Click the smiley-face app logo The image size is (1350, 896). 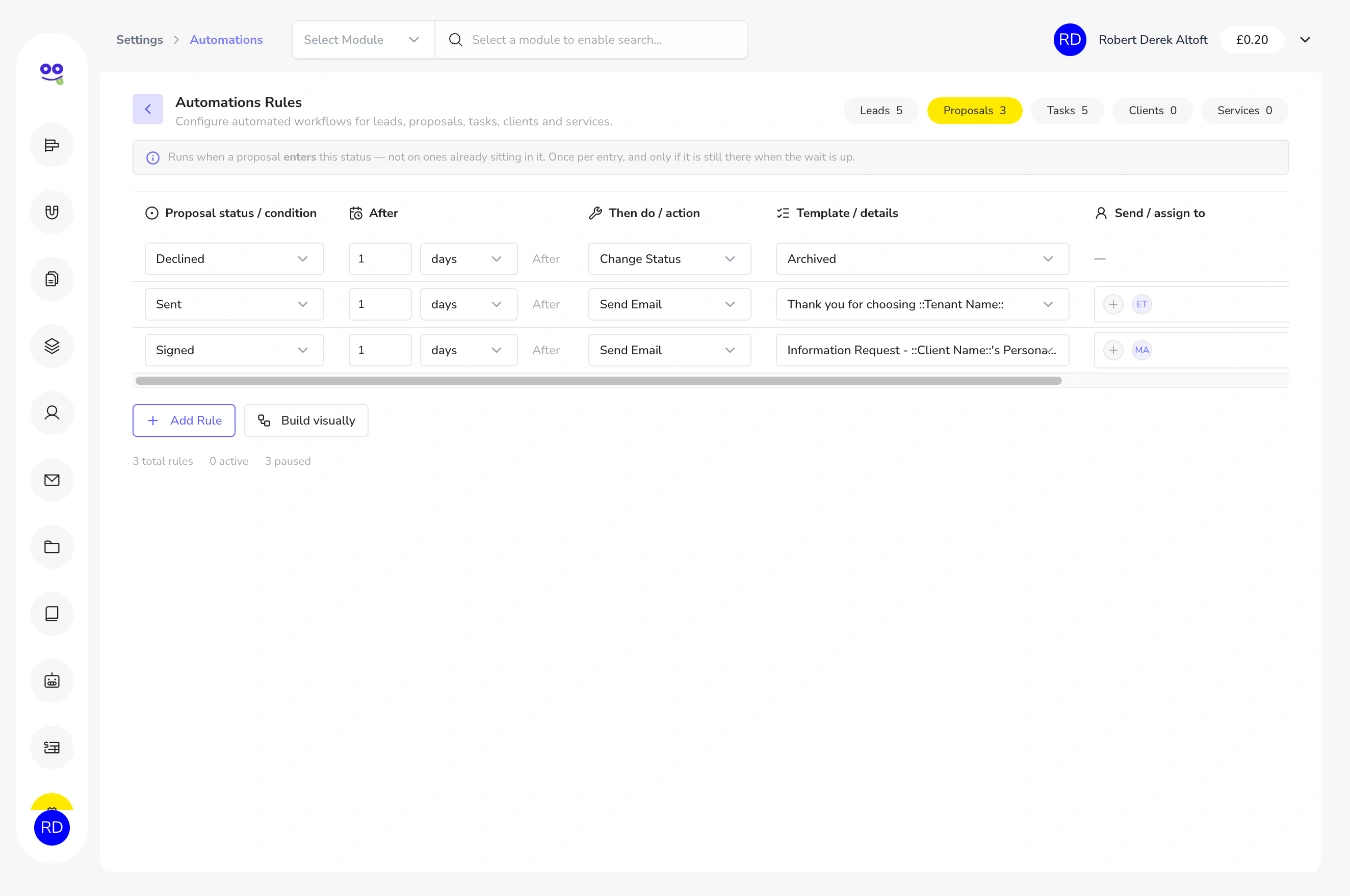[x=52, y=72]
